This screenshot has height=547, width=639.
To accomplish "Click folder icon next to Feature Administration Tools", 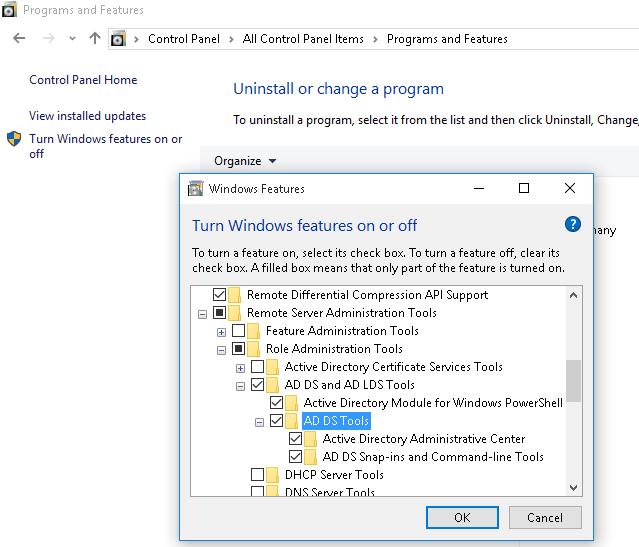I will (x=253, y=331).
